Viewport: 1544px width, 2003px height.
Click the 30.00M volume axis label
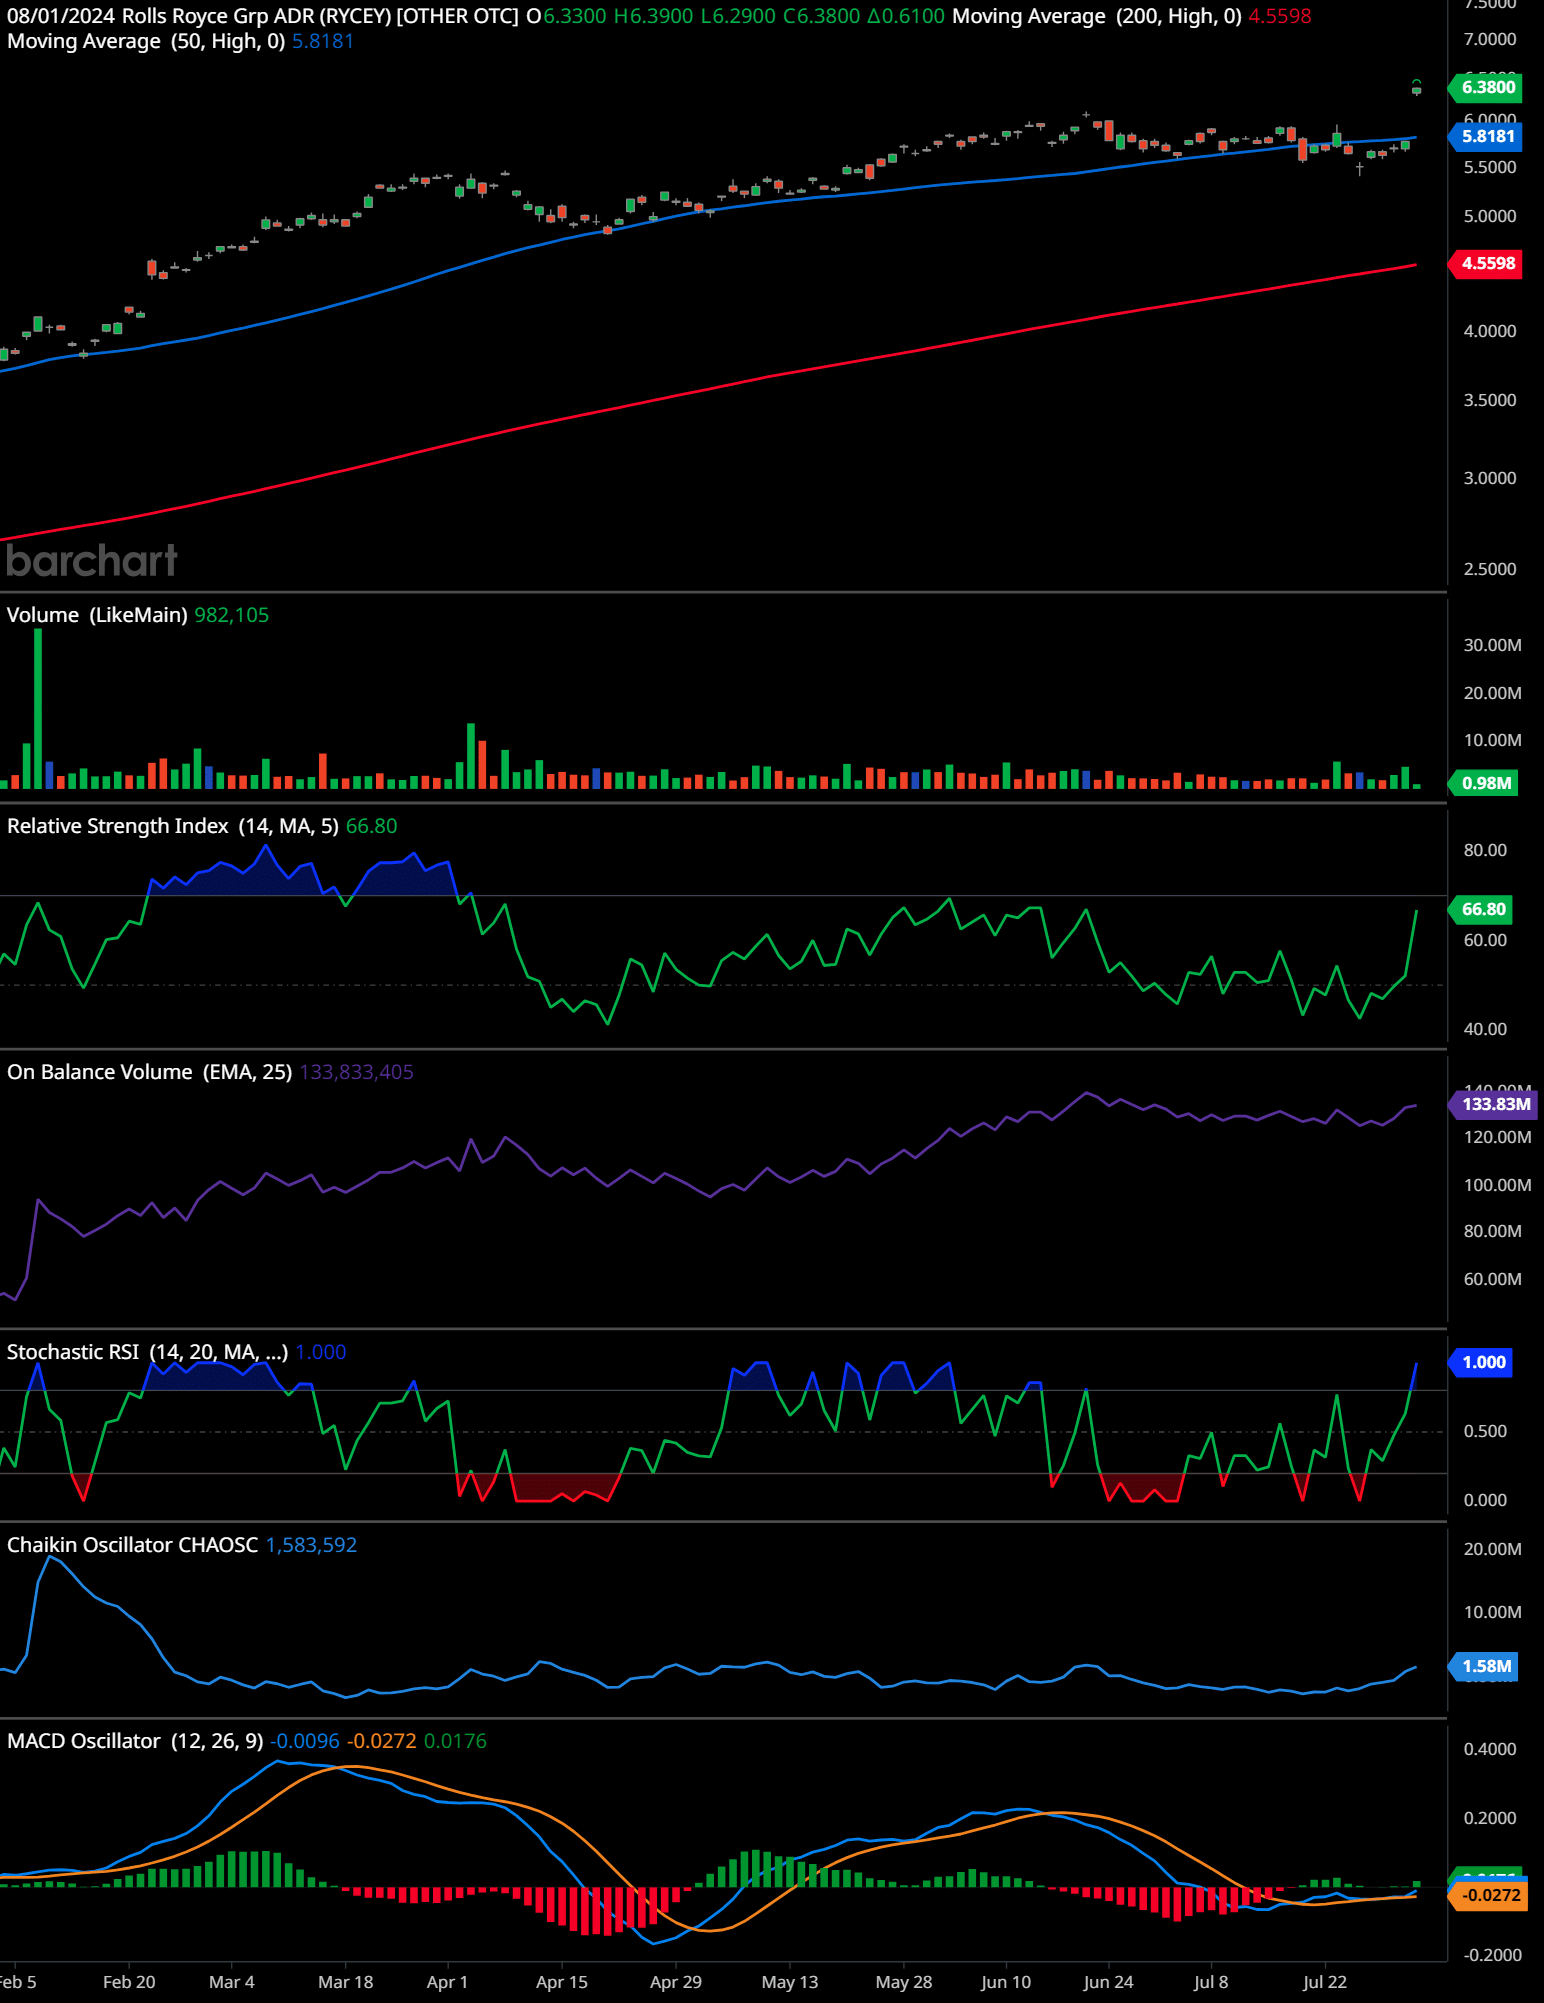(1492, 645)
